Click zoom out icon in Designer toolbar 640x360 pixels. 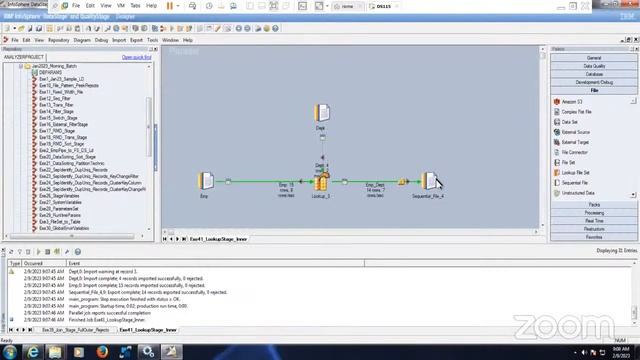coord(247,29)
